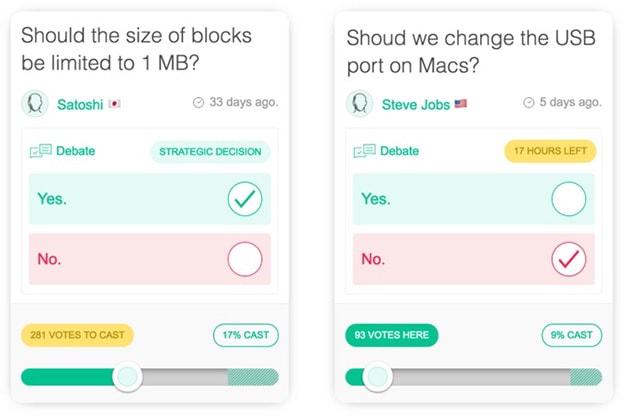
Task: Select the Yes radio on the USB port poll
Action: (569, 199)
